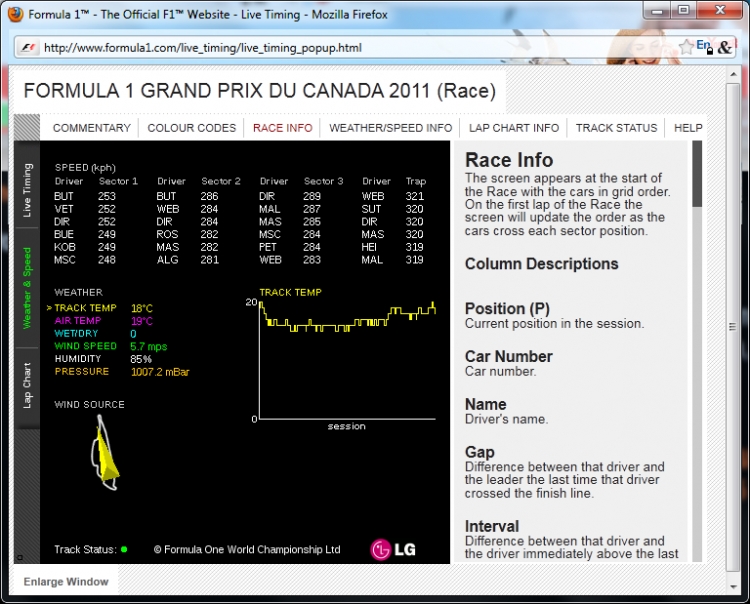Select the WIND SPEED weather row
This screenshot has width=750, height=604.
click(x=110, y=346)
